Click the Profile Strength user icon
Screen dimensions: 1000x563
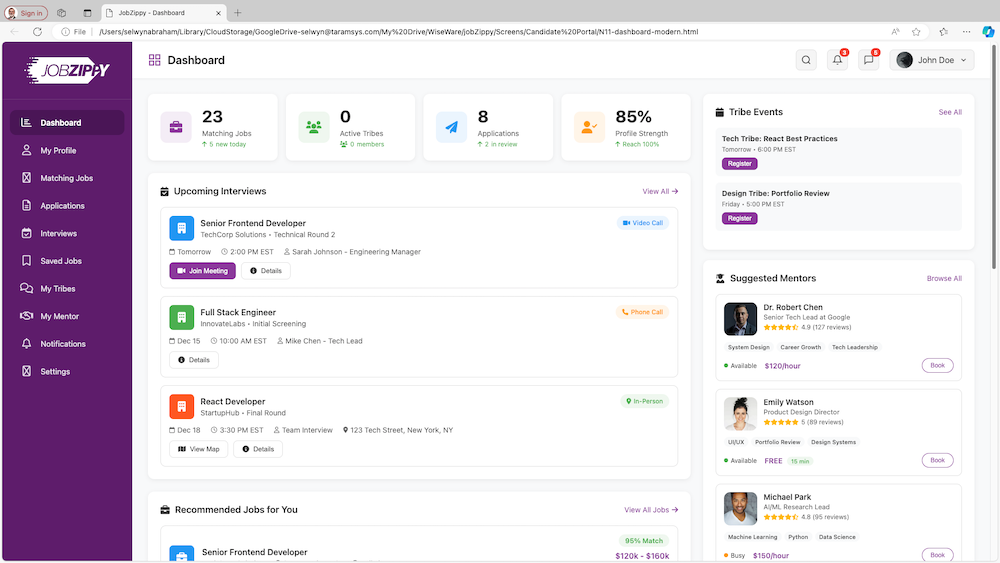coord(589,127)
